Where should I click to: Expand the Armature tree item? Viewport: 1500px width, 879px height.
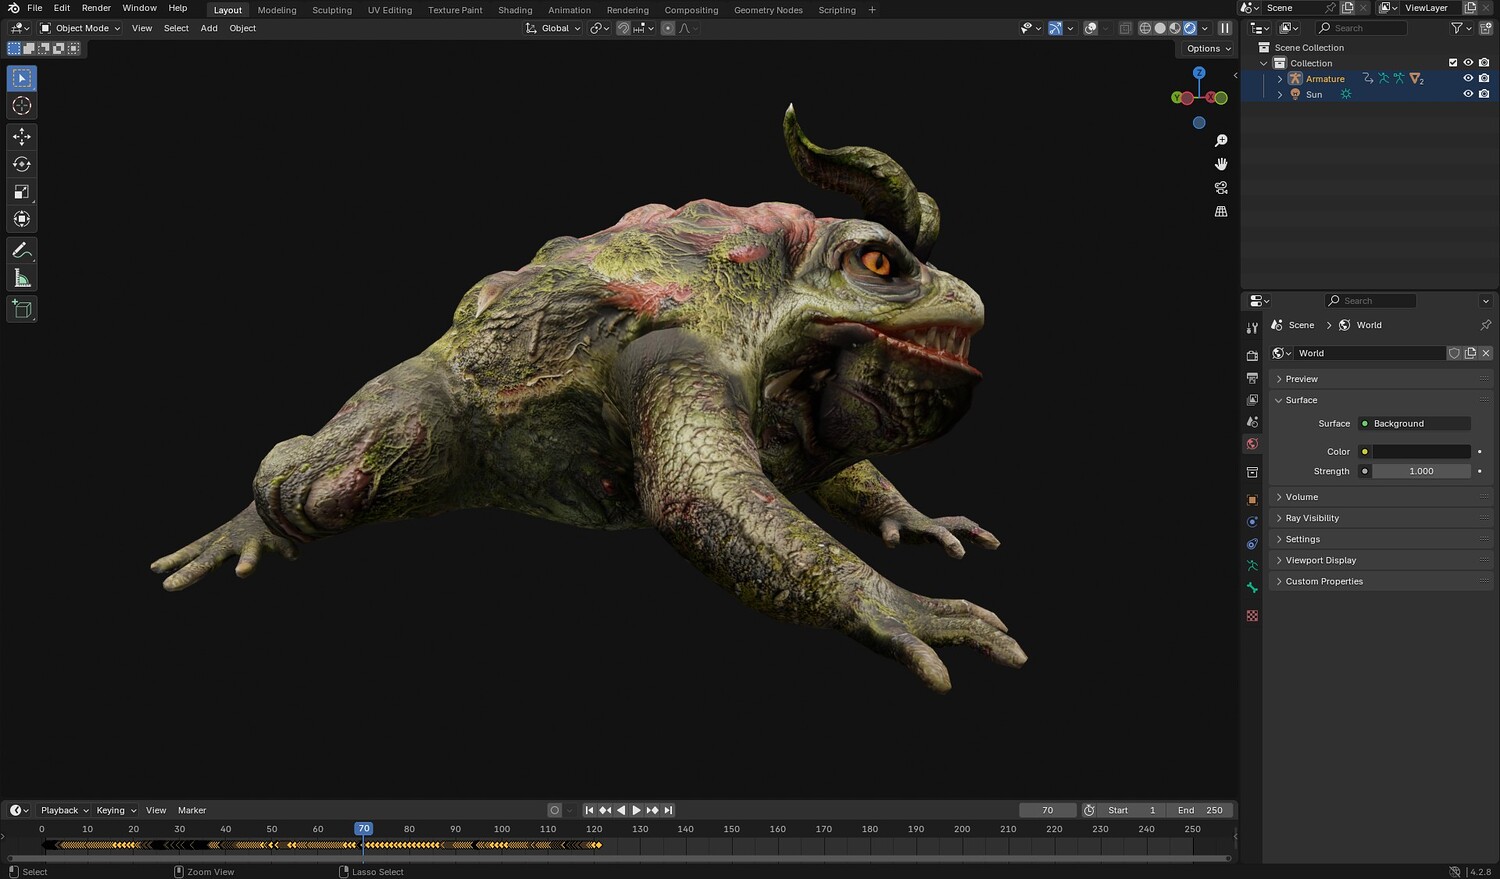coord(1280,79)
